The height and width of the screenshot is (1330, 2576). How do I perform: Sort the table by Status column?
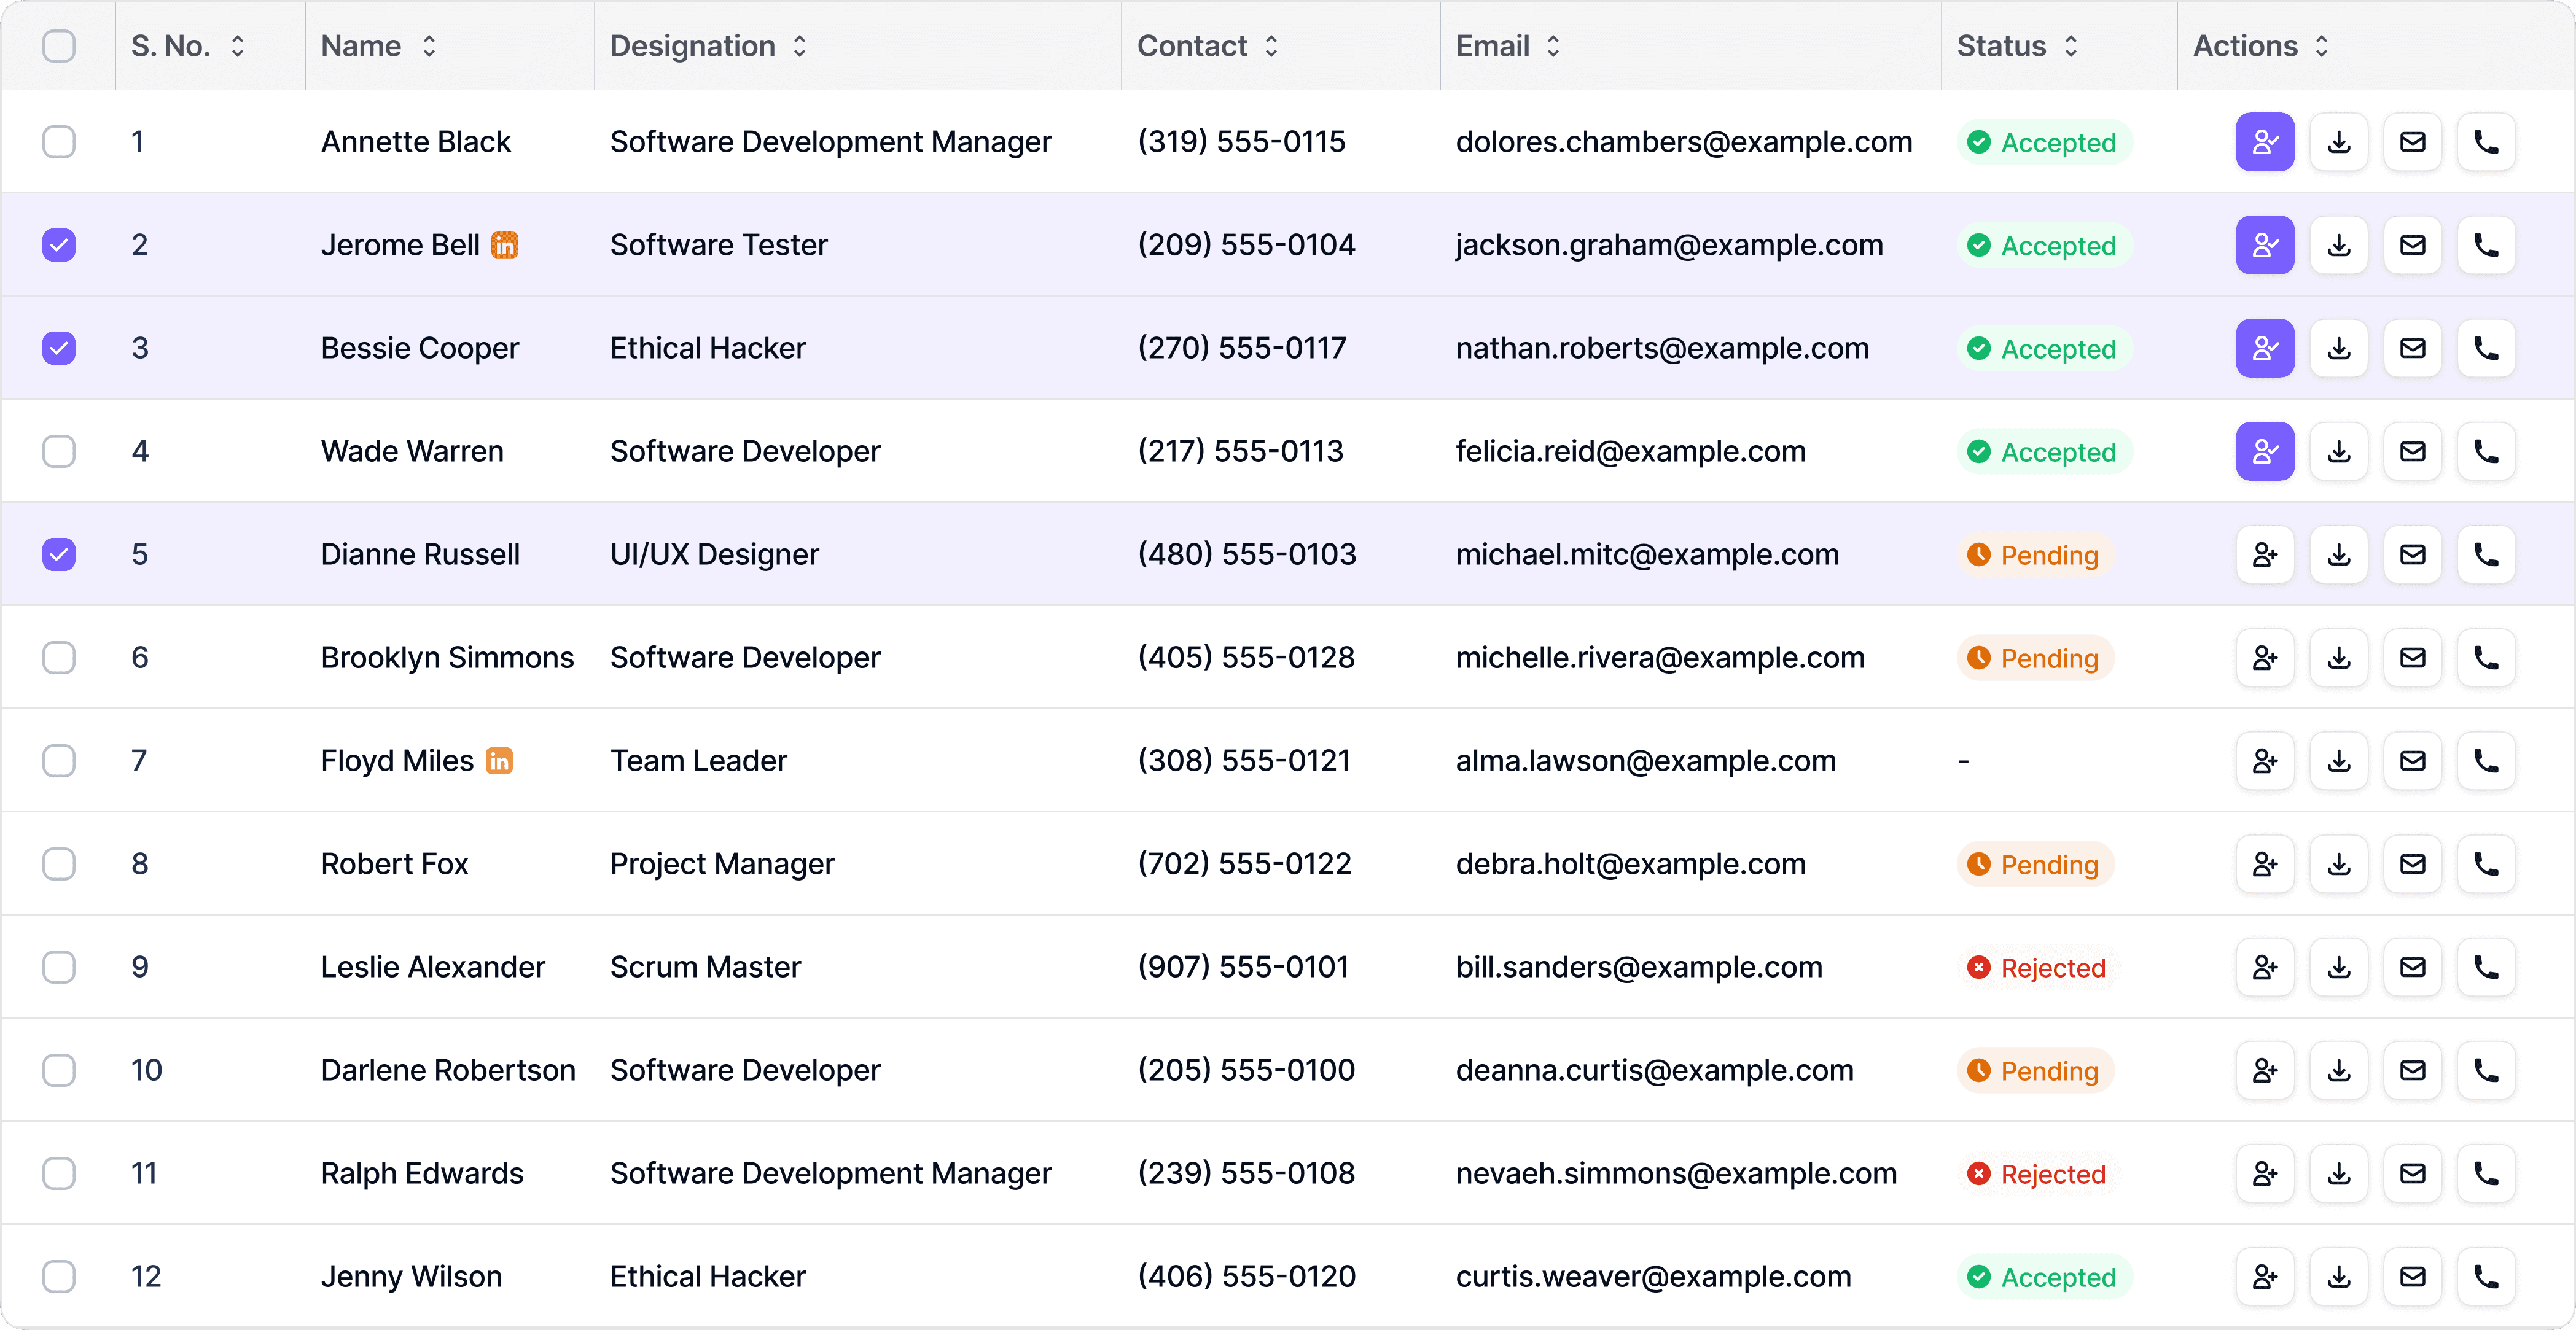pyautogui.click(x=2070, y=46)
